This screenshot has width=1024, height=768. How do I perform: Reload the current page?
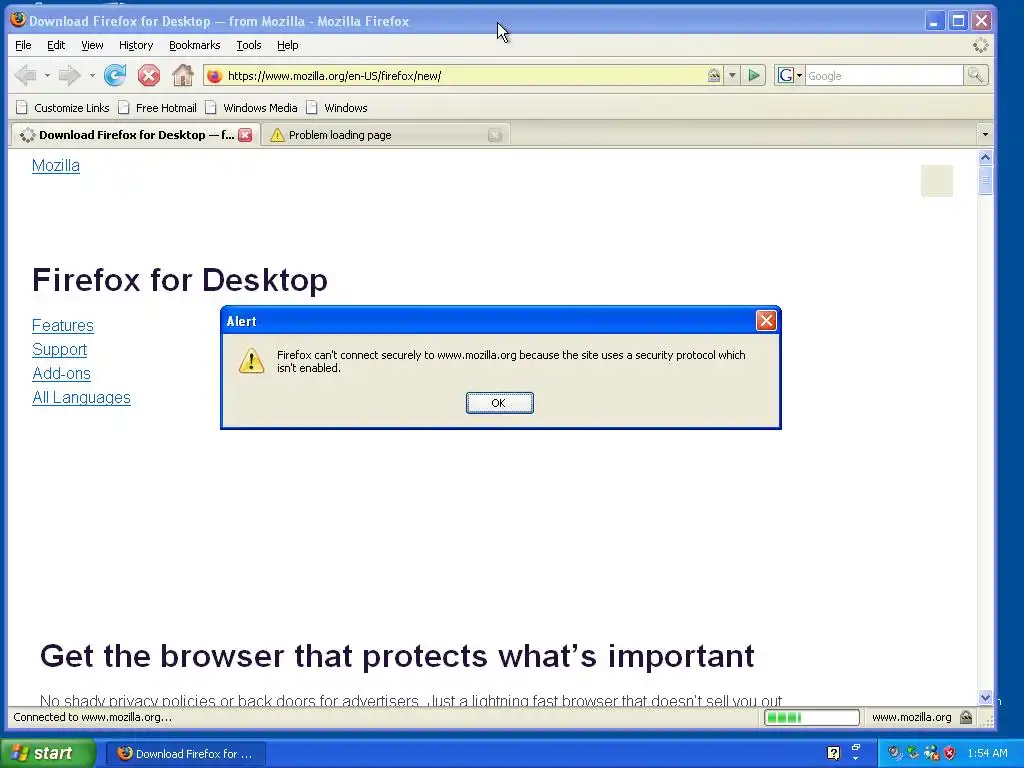[x=116, y=76]
